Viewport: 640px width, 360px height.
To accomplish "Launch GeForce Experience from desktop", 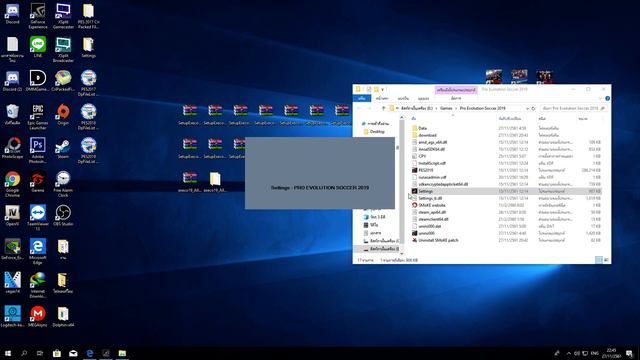I will [x=38, y=16].
